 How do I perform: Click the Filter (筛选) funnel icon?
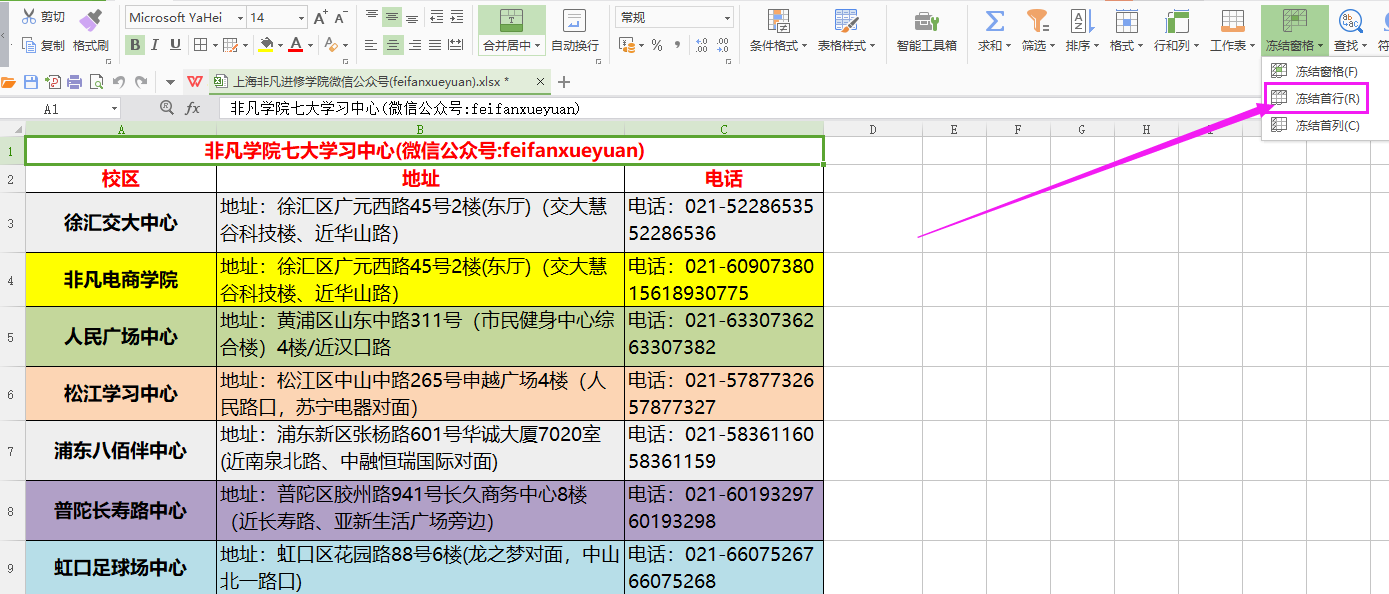[1038, 21]
